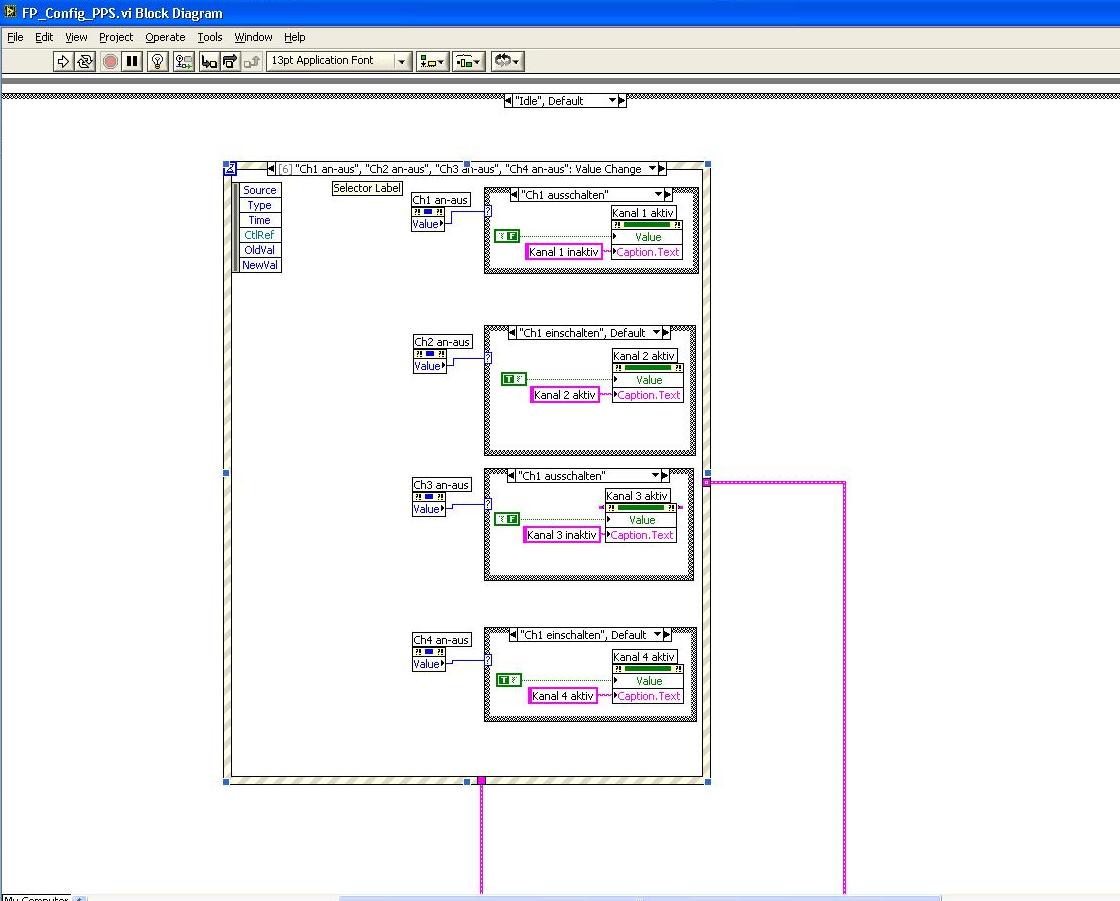
Task: Select the Type event data node
Action: coord(259,205)
